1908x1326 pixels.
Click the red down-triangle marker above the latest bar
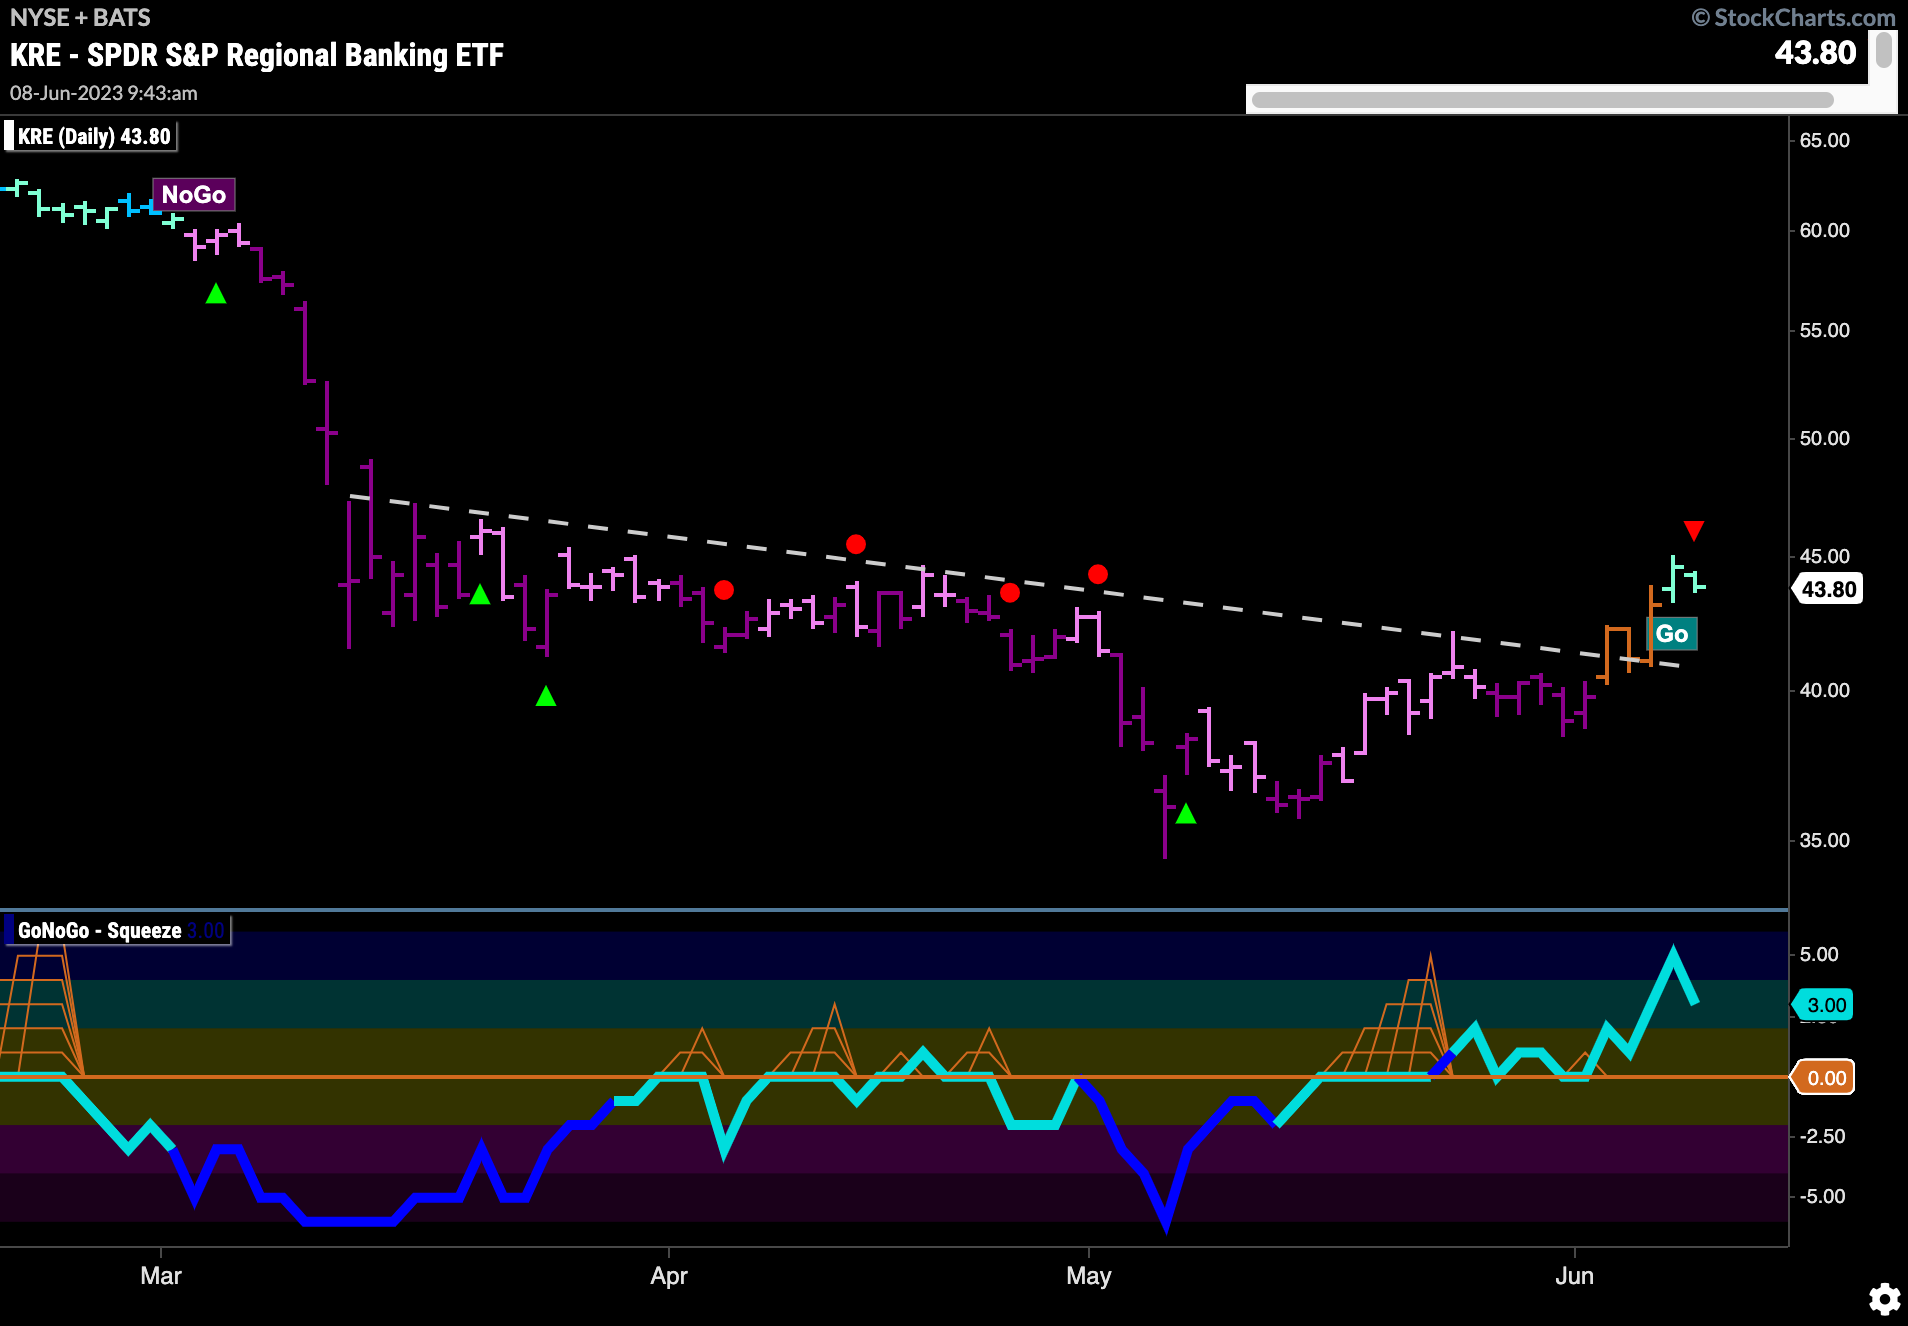(x=1693, y=530)
